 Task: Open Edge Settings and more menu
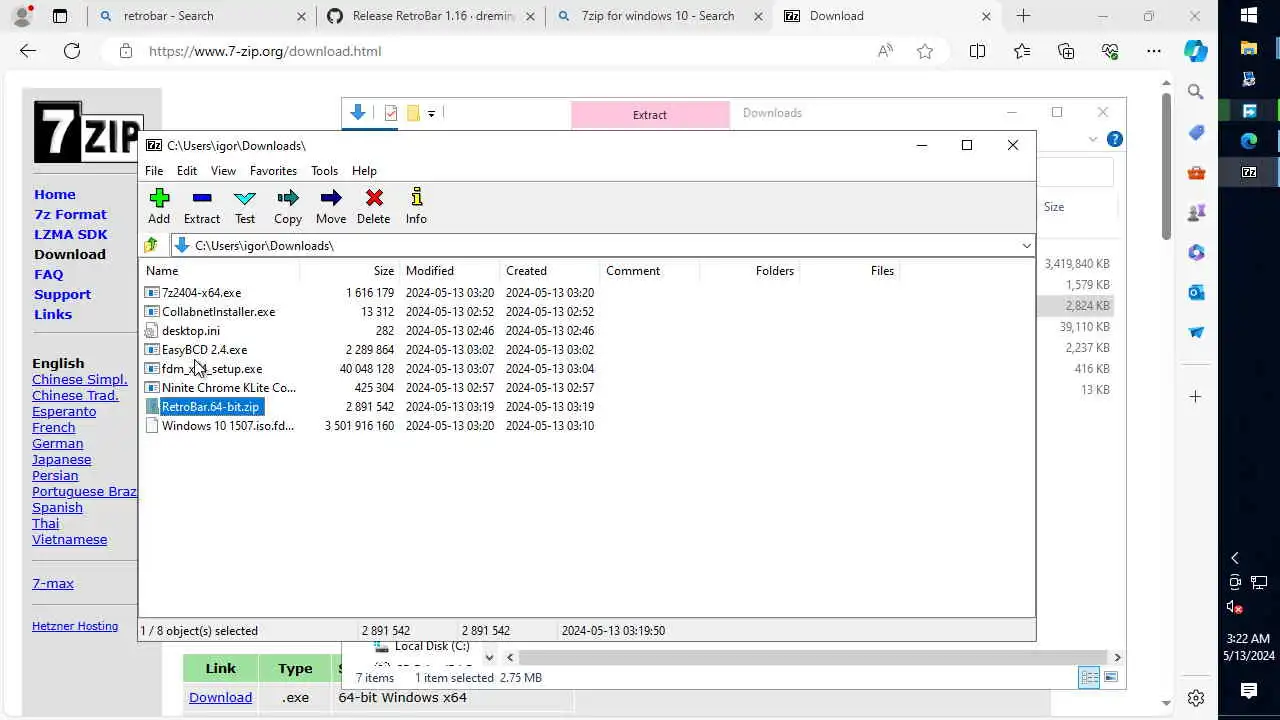click(x=1154, y=51)
